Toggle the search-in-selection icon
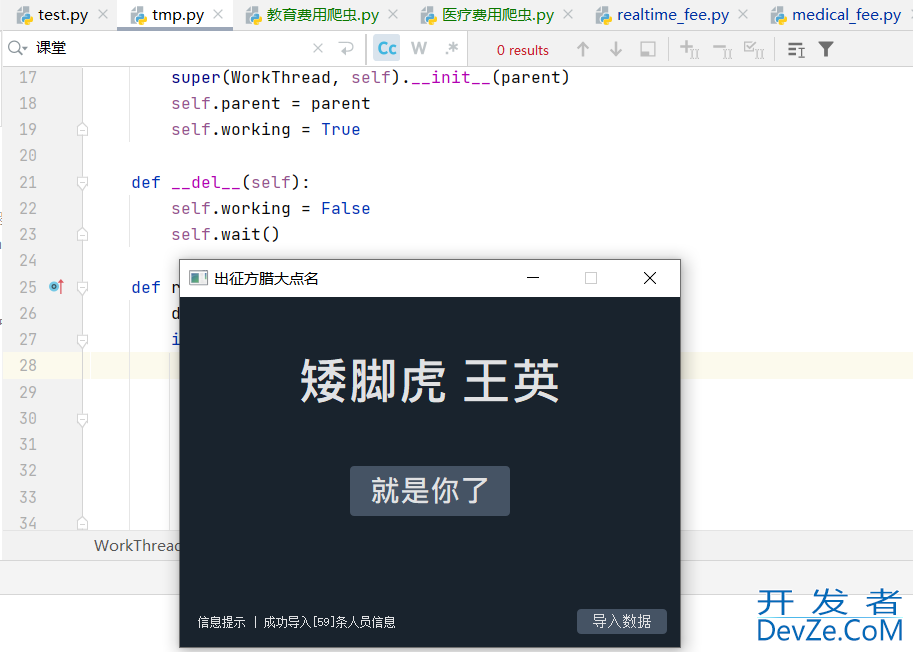 click(x=648, y=49)
